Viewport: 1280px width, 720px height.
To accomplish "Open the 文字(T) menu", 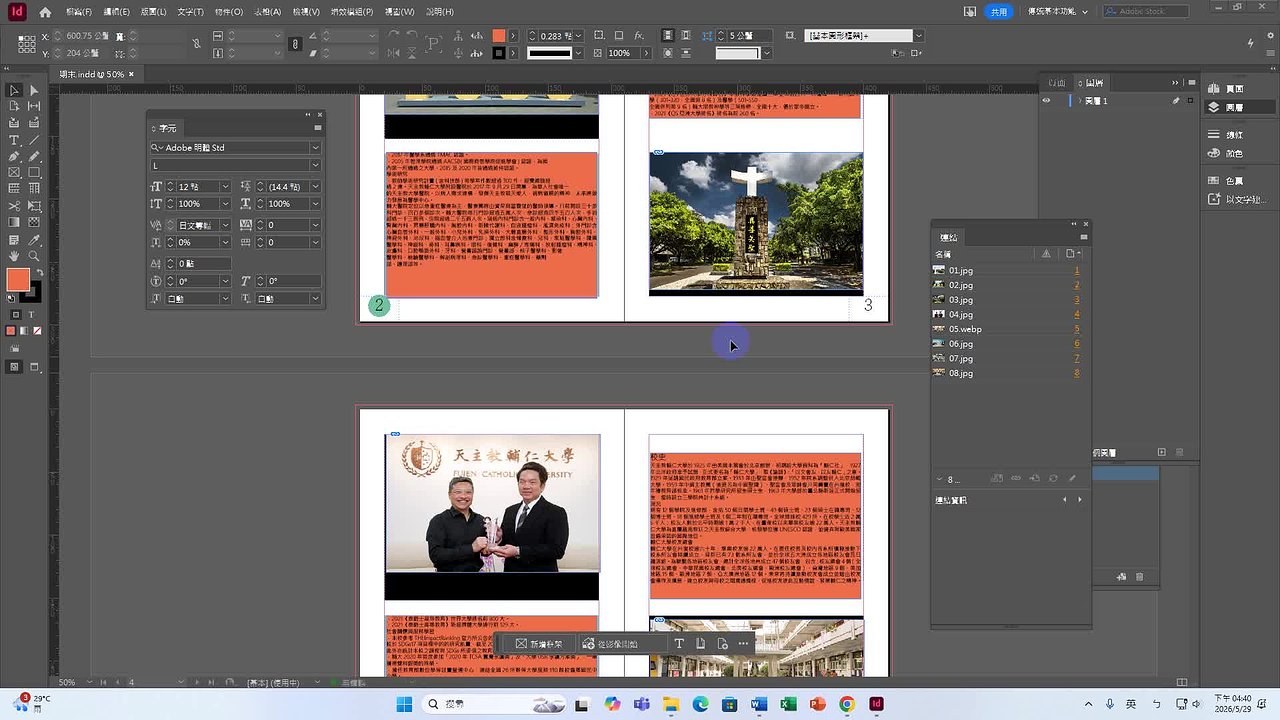I will [x=190, y=12].
